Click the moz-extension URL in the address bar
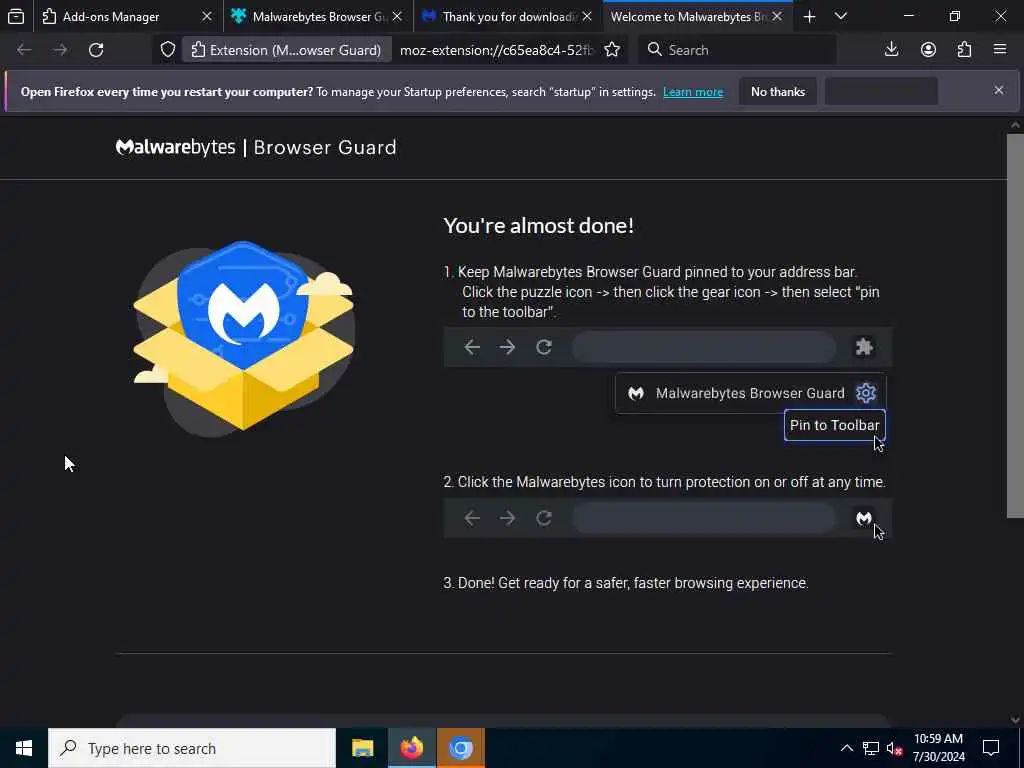 pyautogui.click(x=496, y=50)
